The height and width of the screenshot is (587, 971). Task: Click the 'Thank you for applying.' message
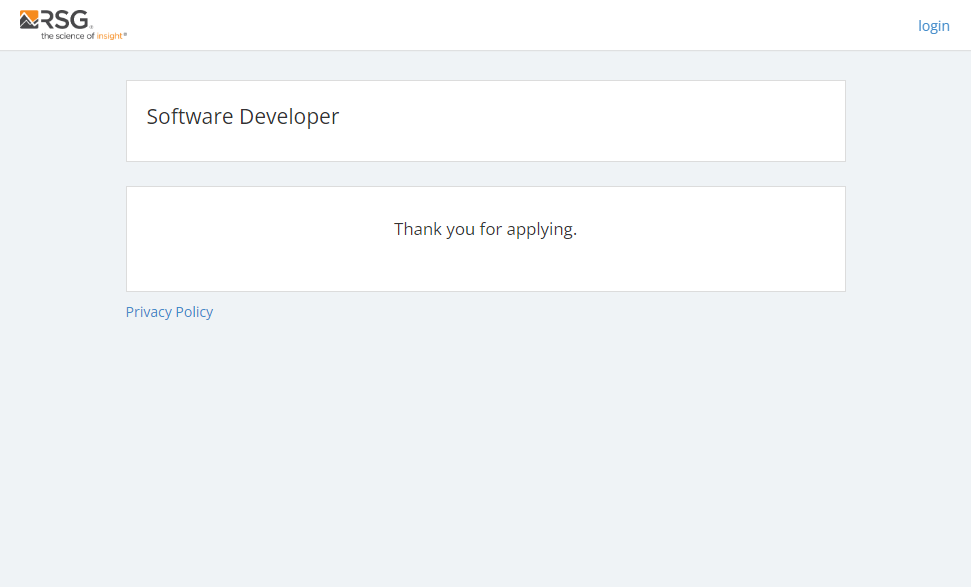click(x=485, y=229)
